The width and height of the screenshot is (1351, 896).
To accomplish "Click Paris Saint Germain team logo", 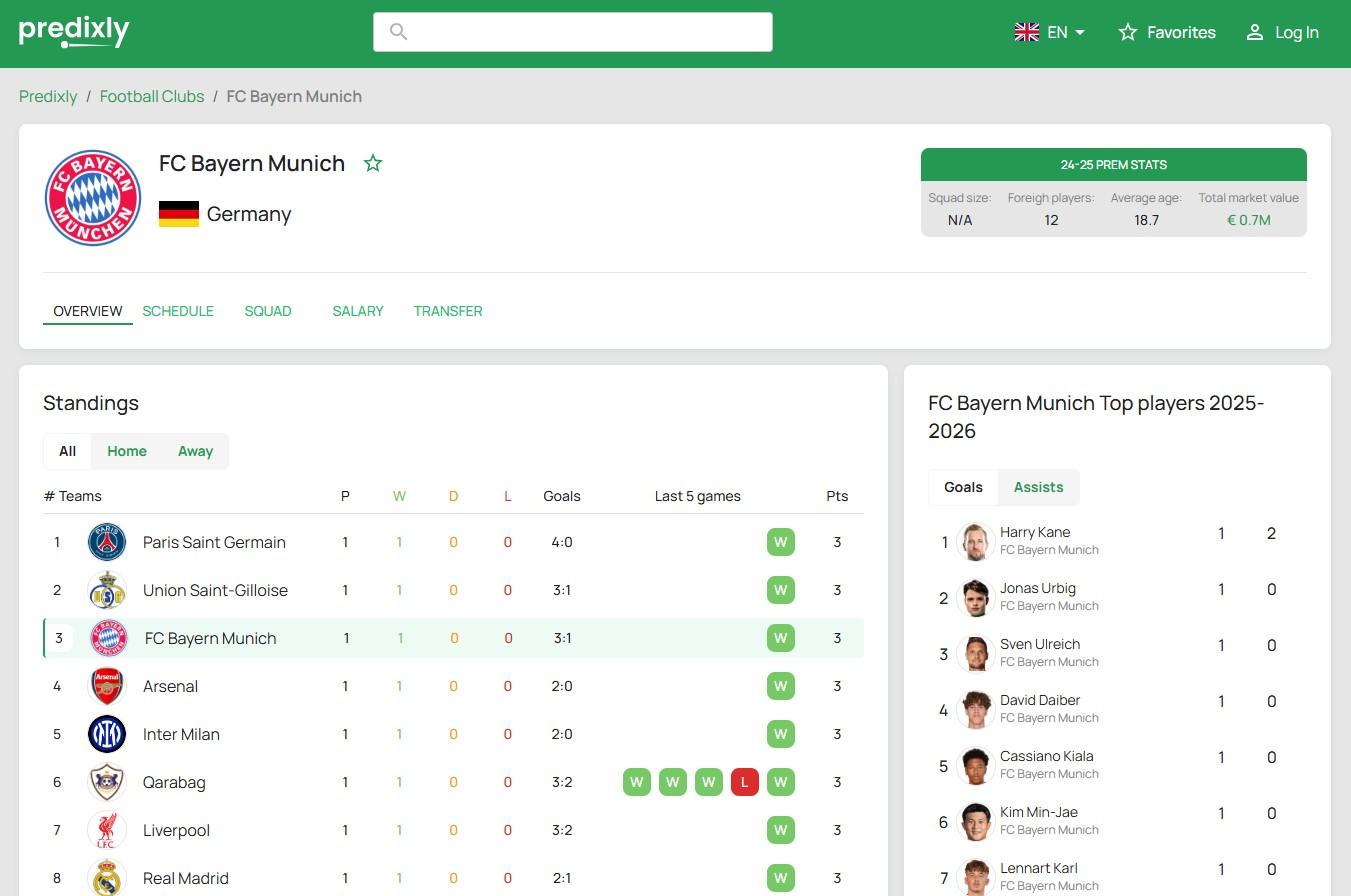I will point(107,542).
